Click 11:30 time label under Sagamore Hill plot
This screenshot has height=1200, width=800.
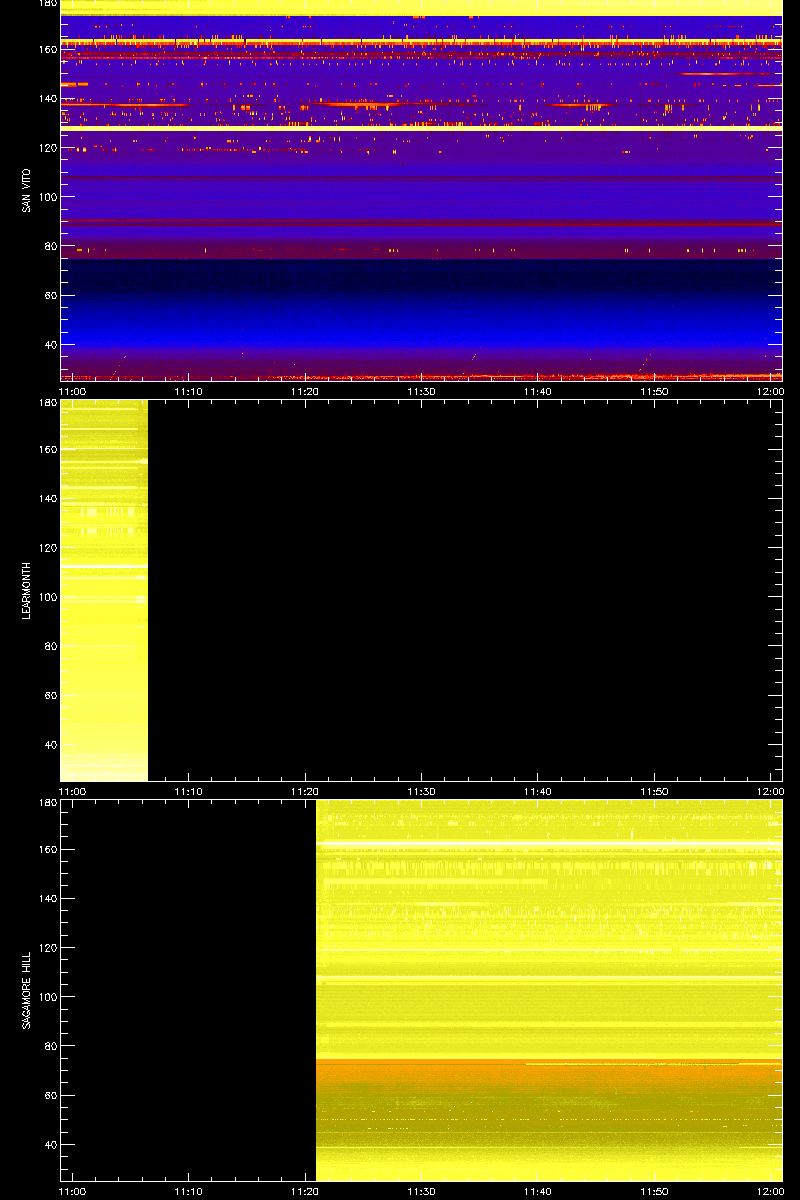coord(421,1191)
